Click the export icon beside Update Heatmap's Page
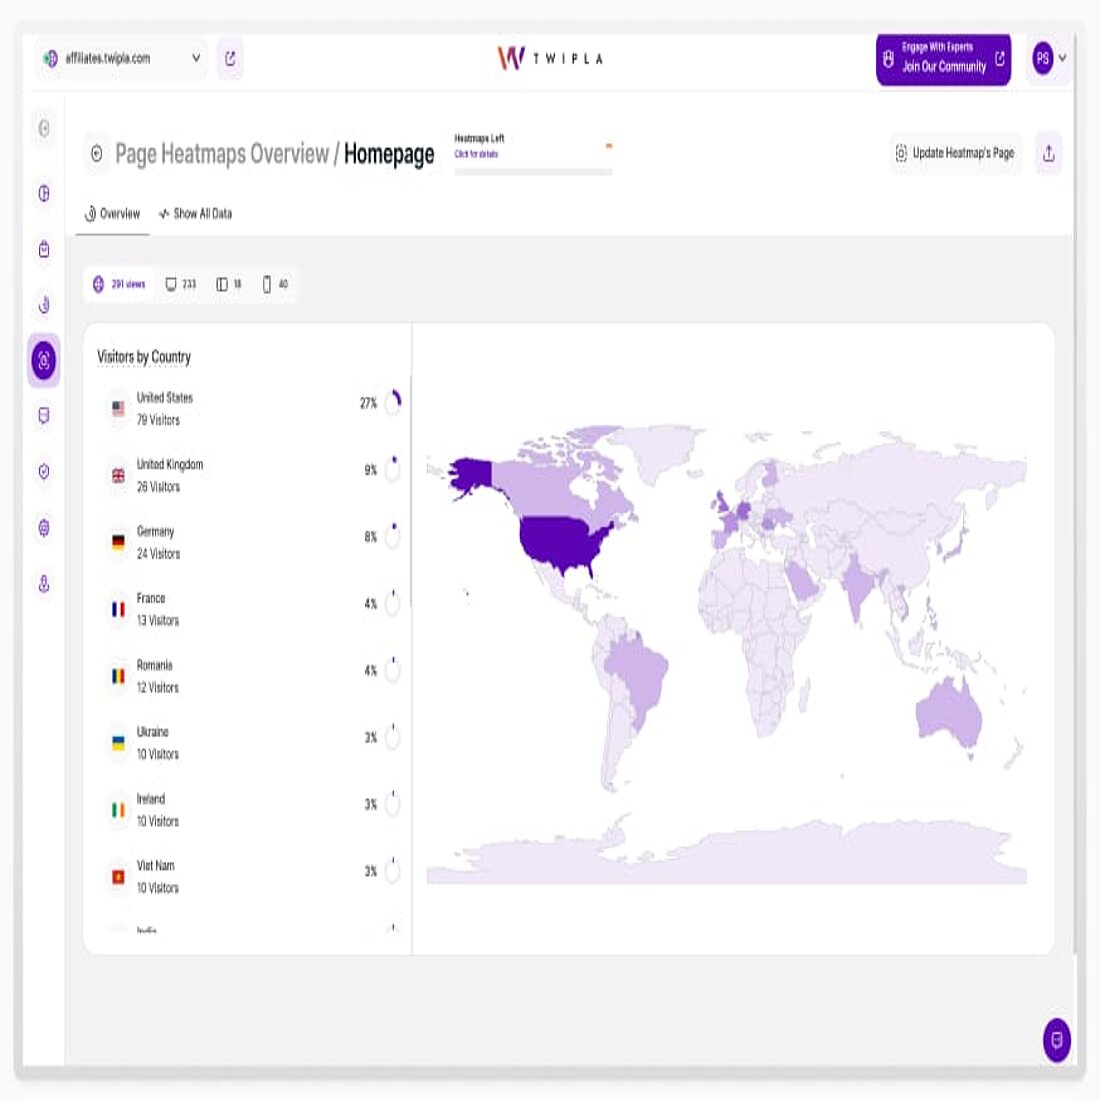Image resolution: width=1100 pixels, height=1100 pixels. (x=1047, y=154)
